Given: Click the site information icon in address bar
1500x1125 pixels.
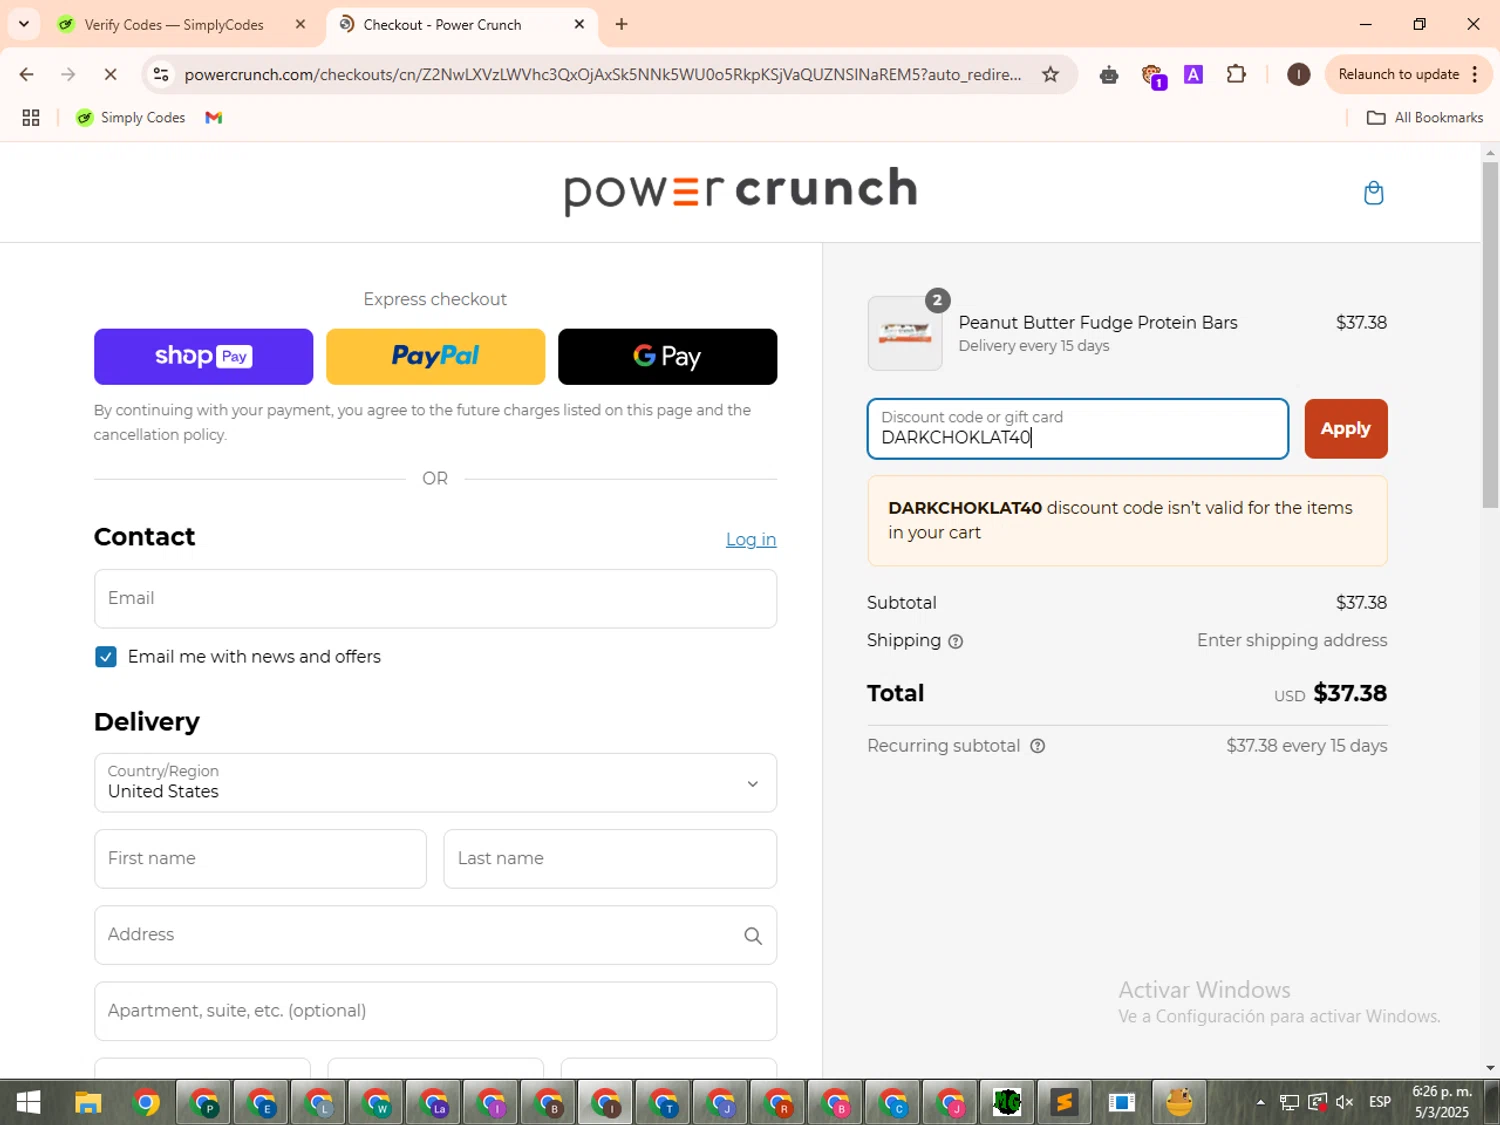Looking at the screenshot, I should coord(161,75).
